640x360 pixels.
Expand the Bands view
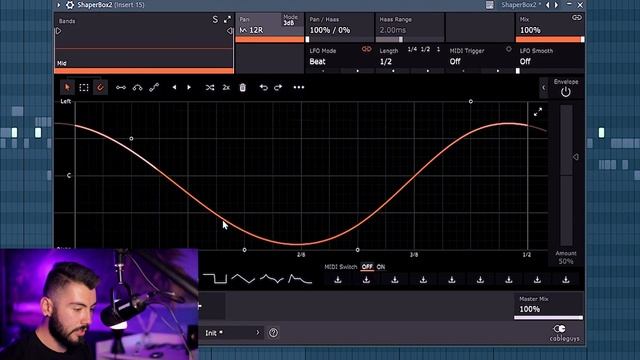point(227,19)
